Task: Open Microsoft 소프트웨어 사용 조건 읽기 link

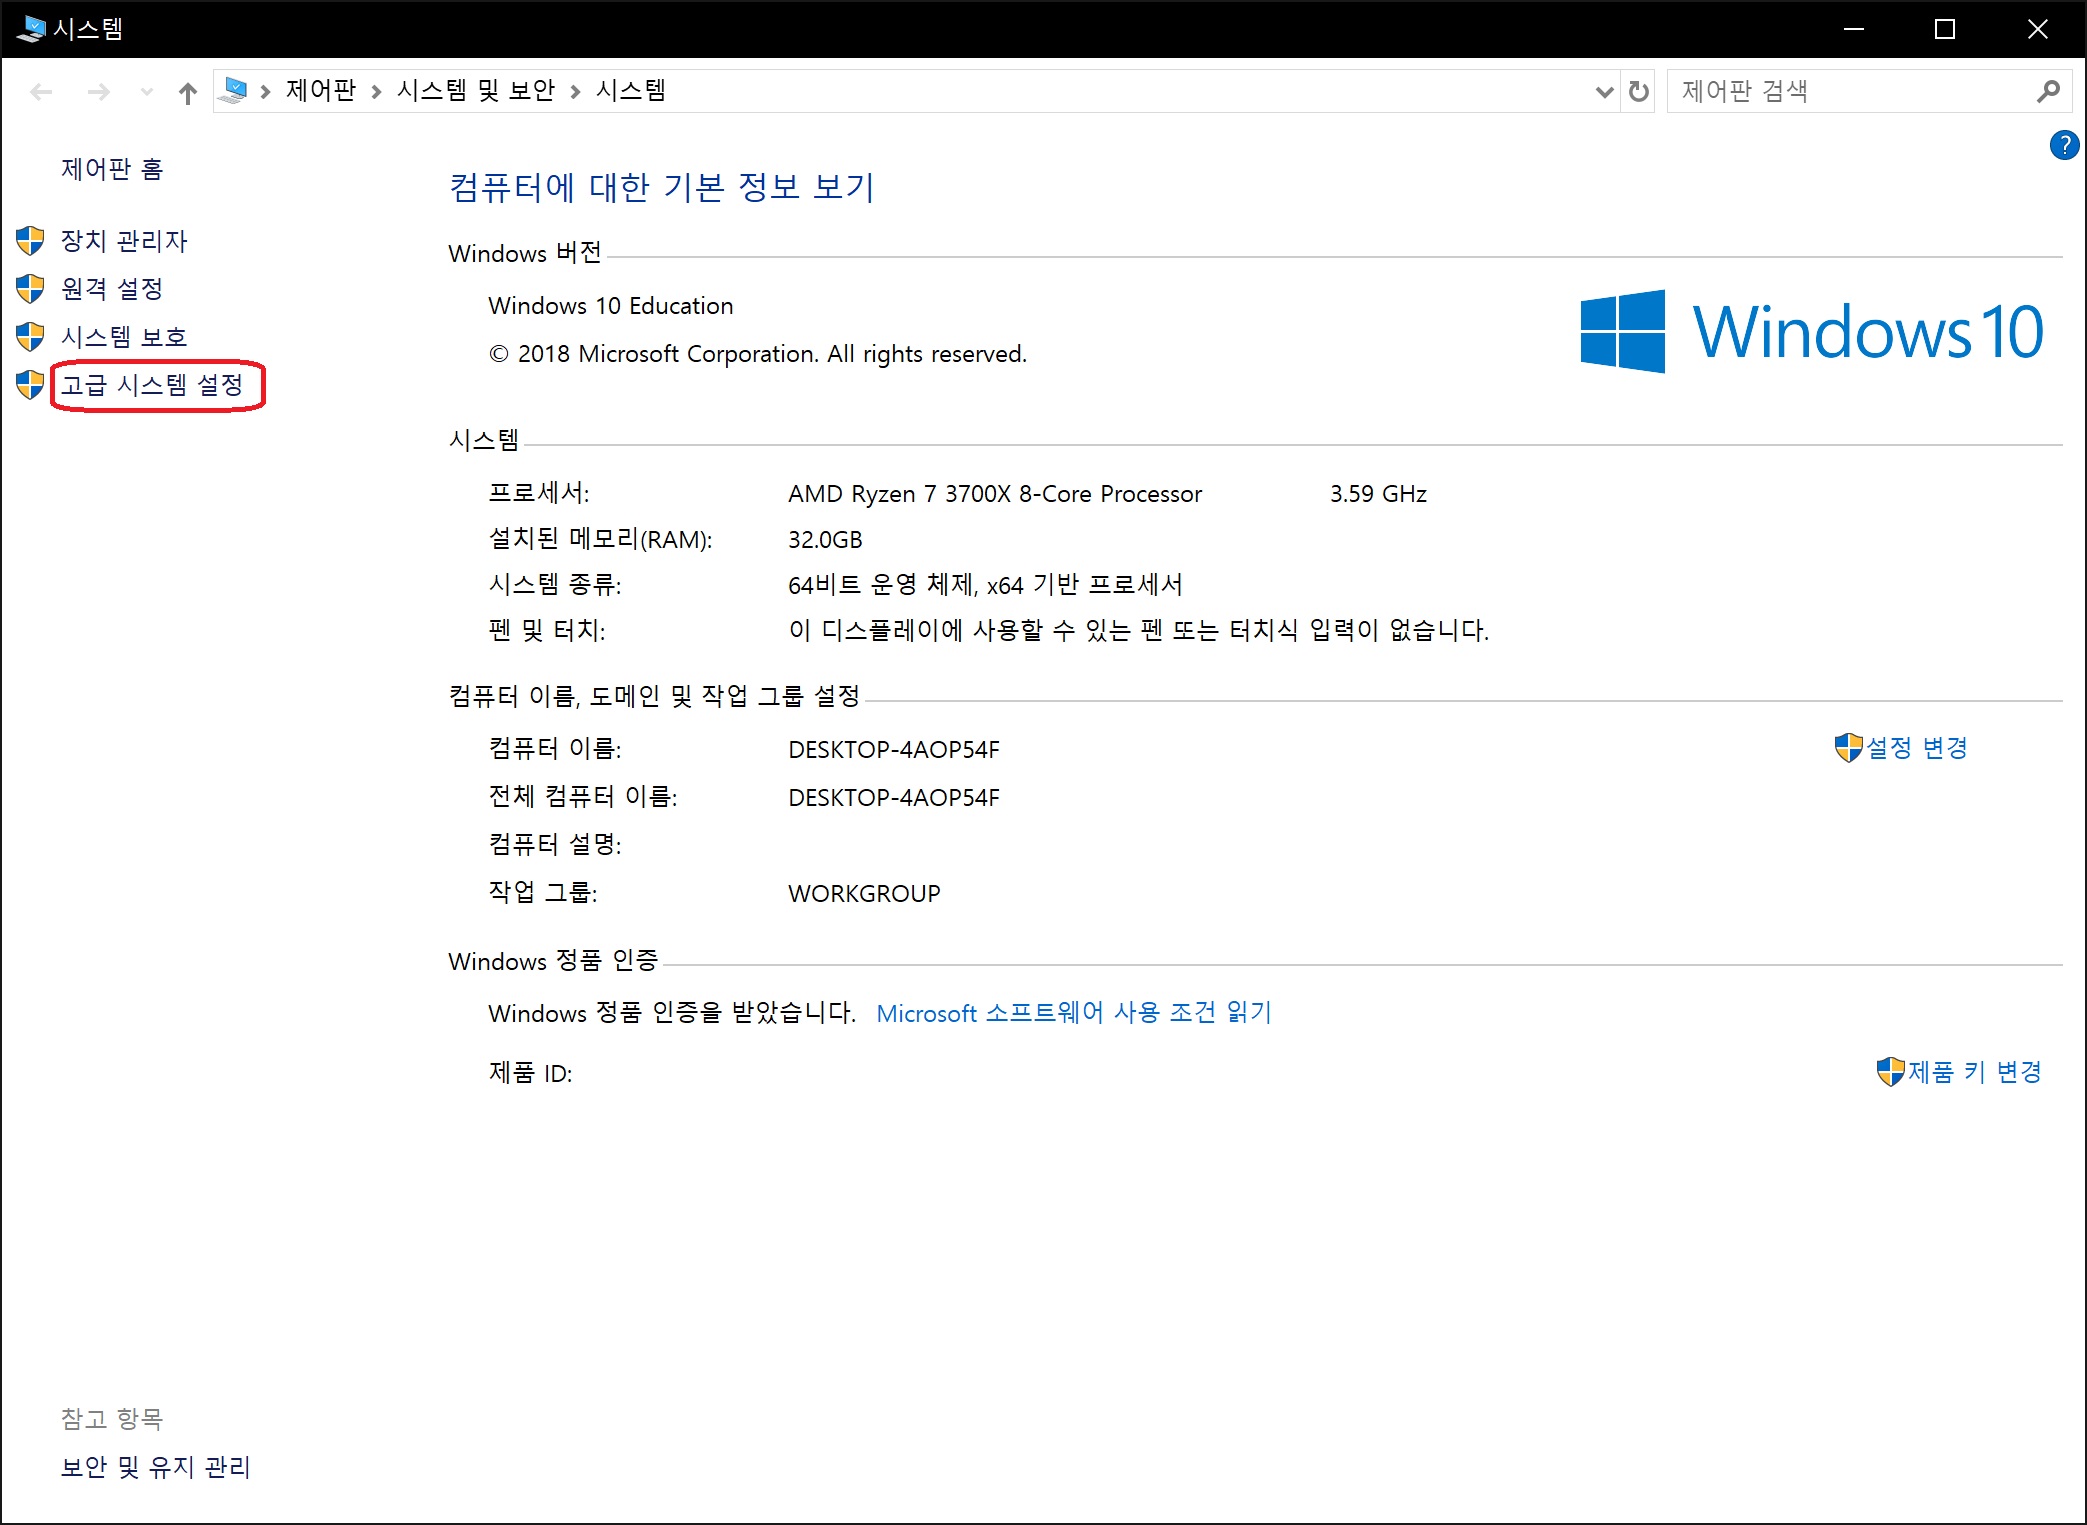Action: [x=1073, y=1013]
